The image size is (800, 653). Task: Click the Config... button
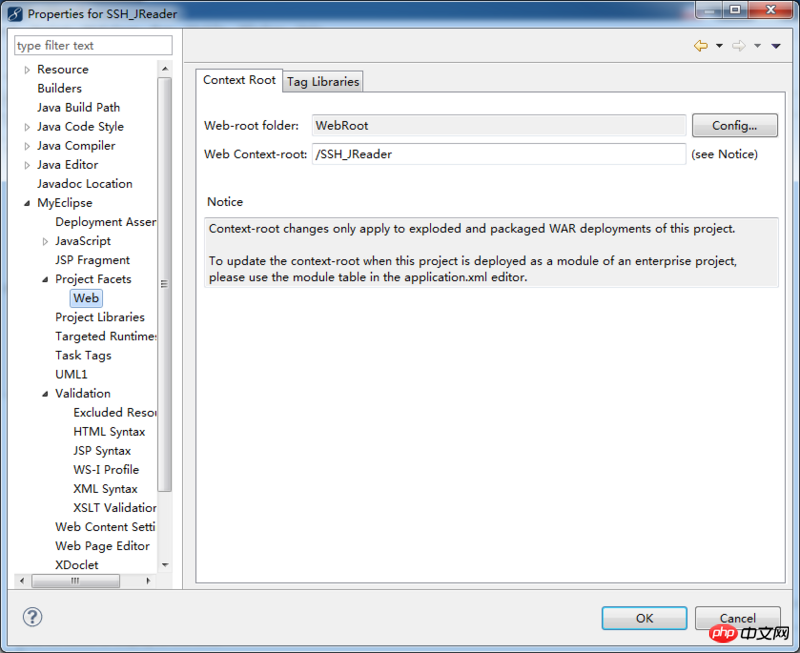click(735, 125)
